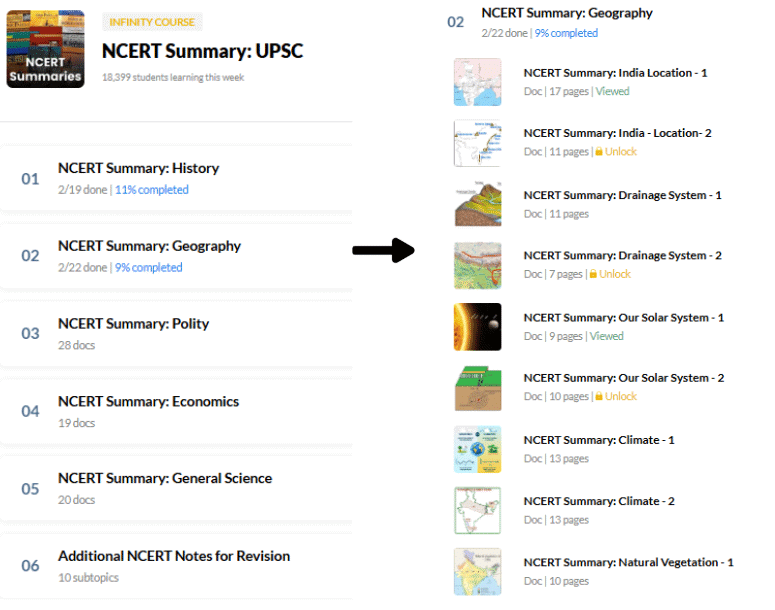Click 11% completed under History

point(152,190)
